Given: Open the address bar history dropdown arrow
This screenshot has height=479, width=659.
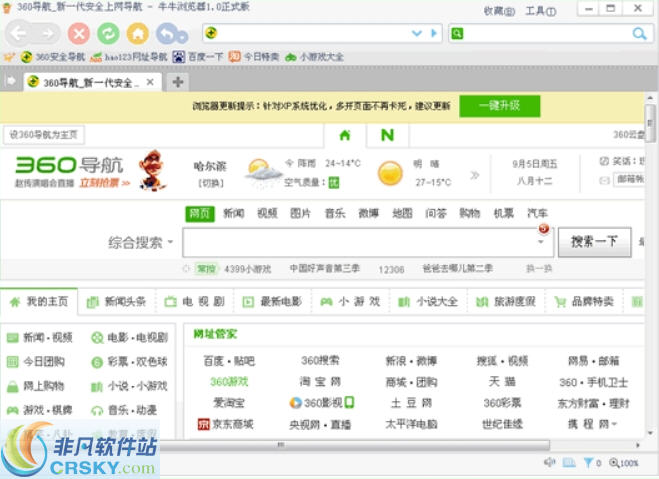Looking at the screenshot, I should point(416,33).
